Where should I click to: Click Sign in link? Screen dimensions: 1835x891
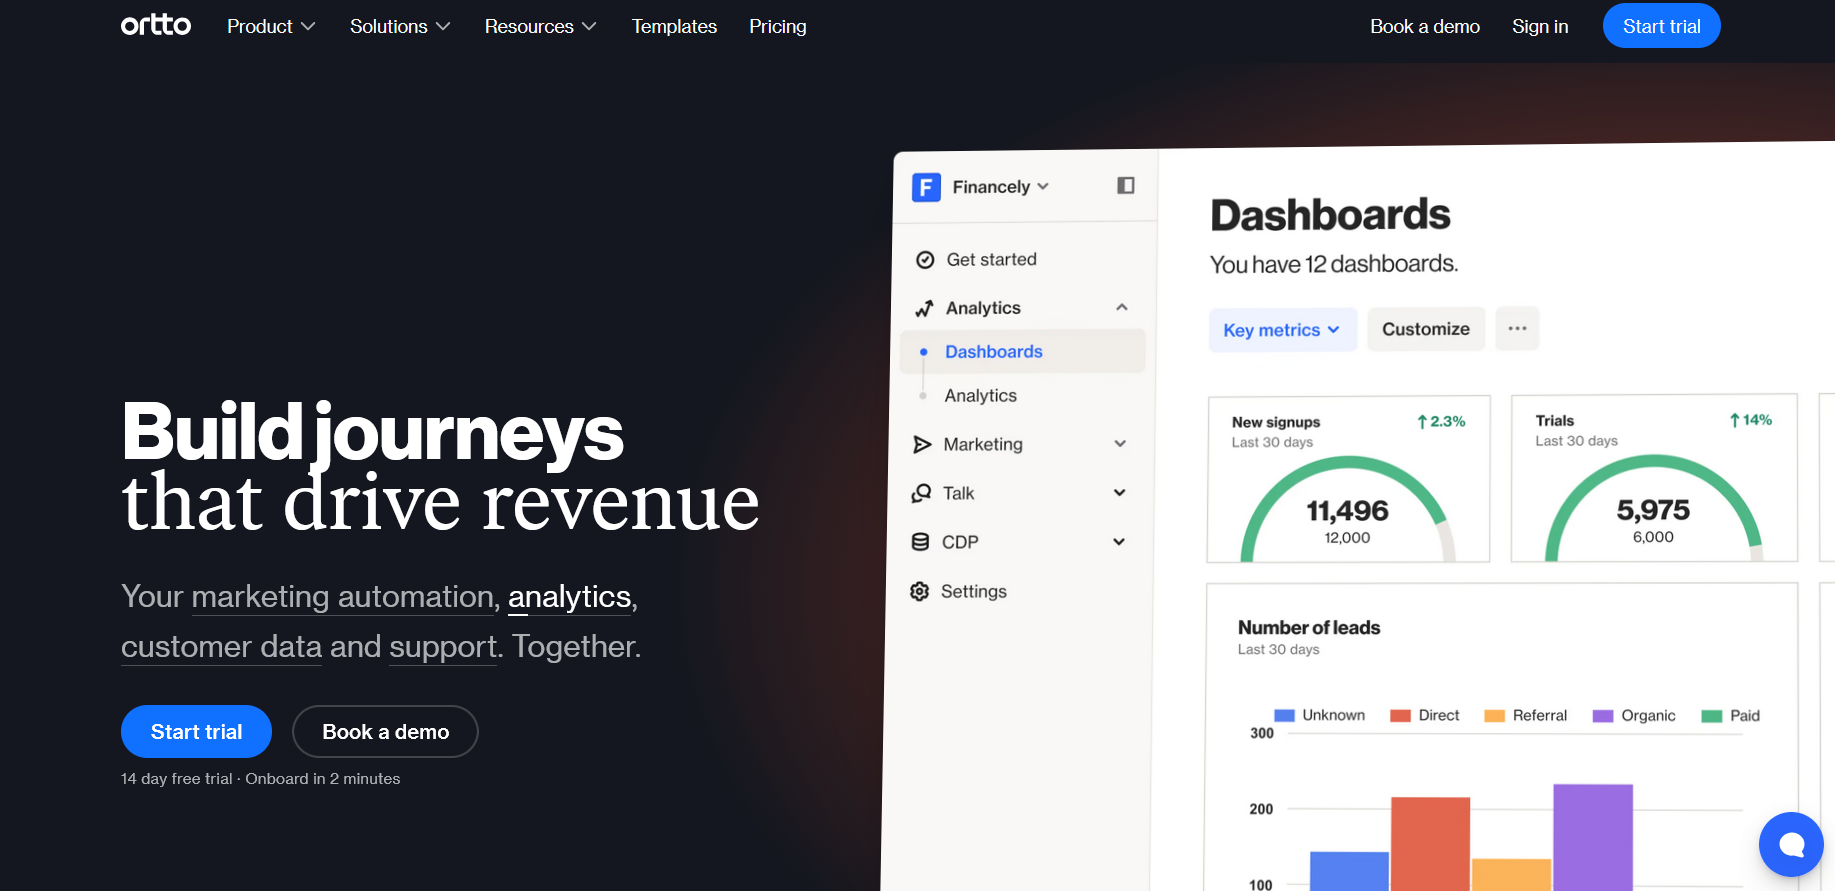[x=1540, y=27]
